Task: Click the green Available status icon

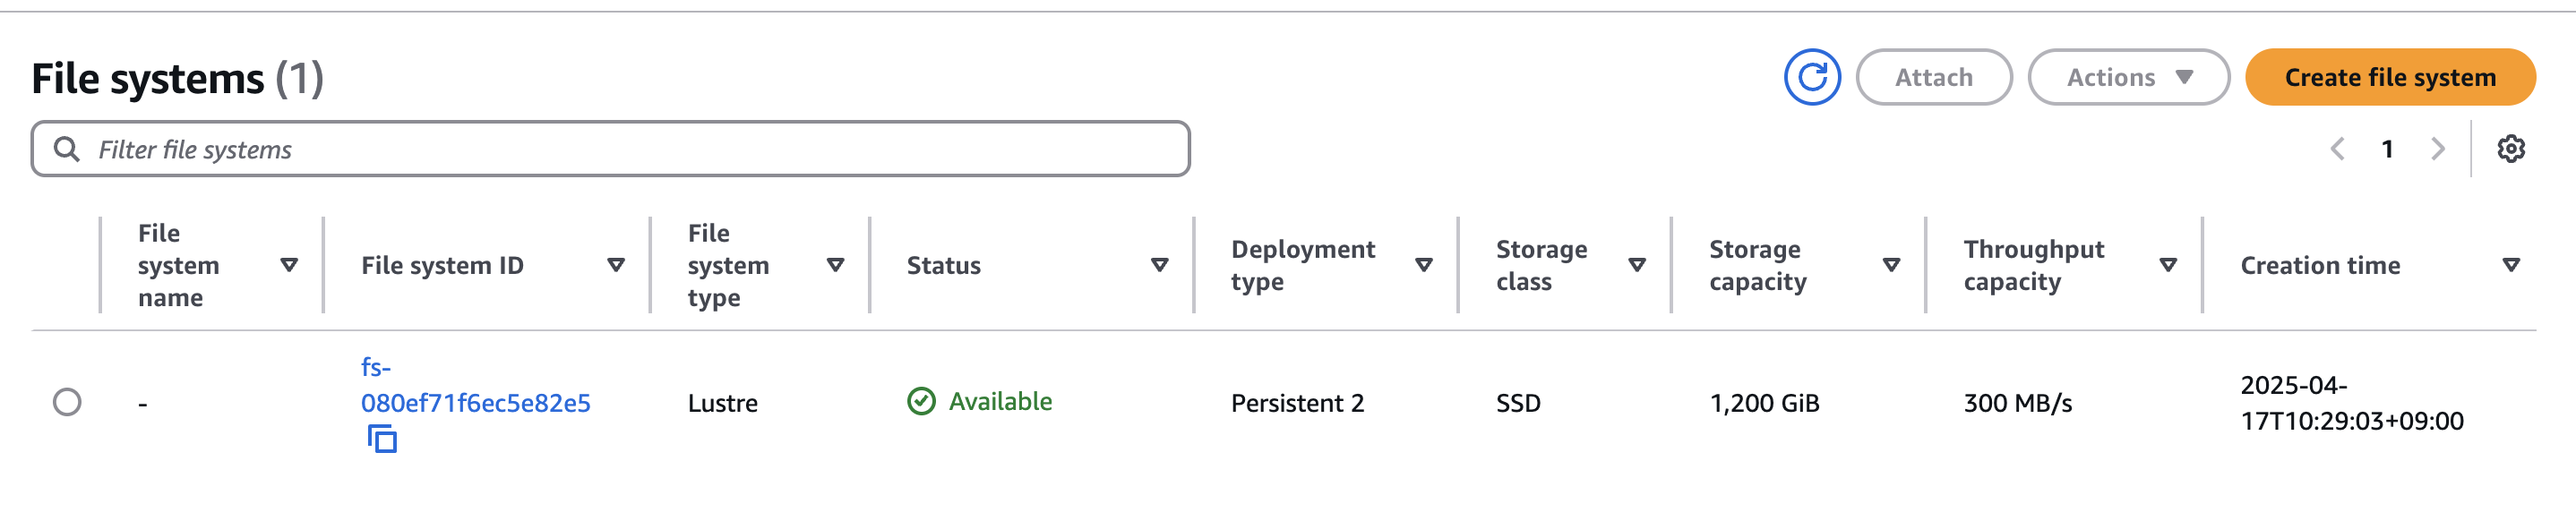Action: pyautogui.click(x=921, y=401)
